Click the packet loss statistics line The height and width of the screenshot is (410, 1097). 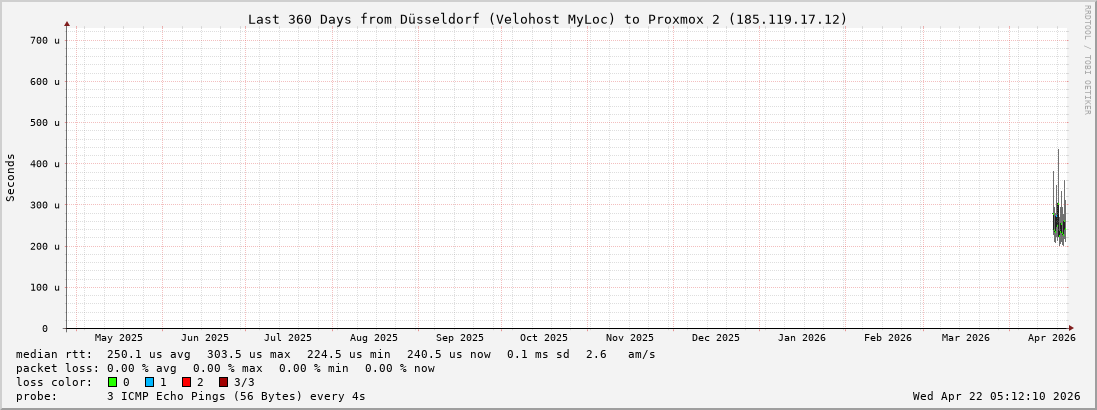point(225,368)
